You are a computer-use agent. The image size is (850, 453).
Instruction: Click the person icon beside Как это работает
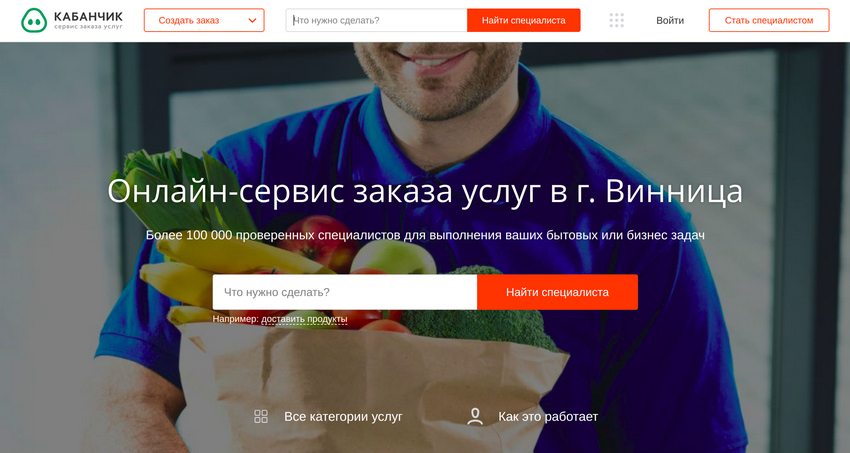click(x=475, y=416)
